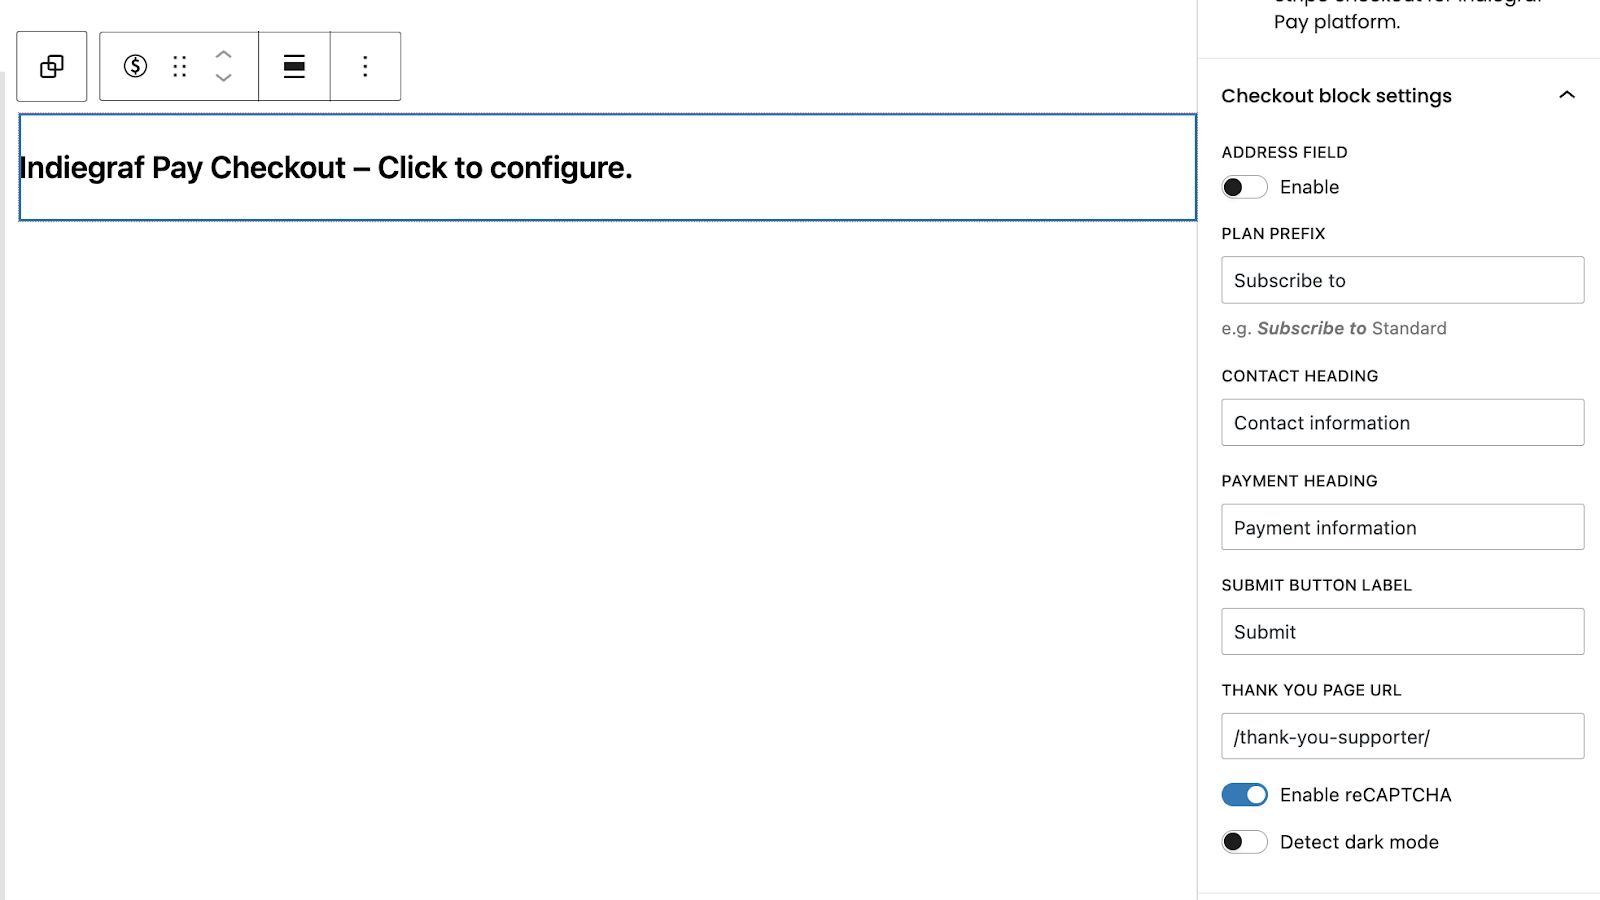
Task: Focus the Payment Heading input
Action: point(1402,528)
